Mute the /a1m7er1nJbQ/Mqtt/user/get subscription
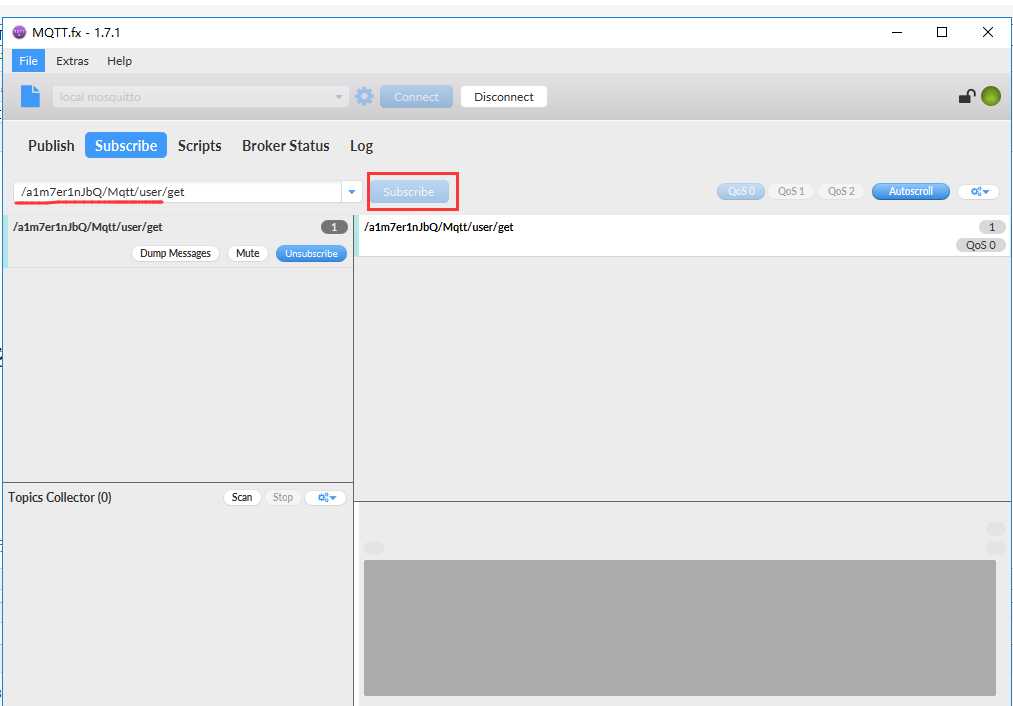 tap(247, 253)
